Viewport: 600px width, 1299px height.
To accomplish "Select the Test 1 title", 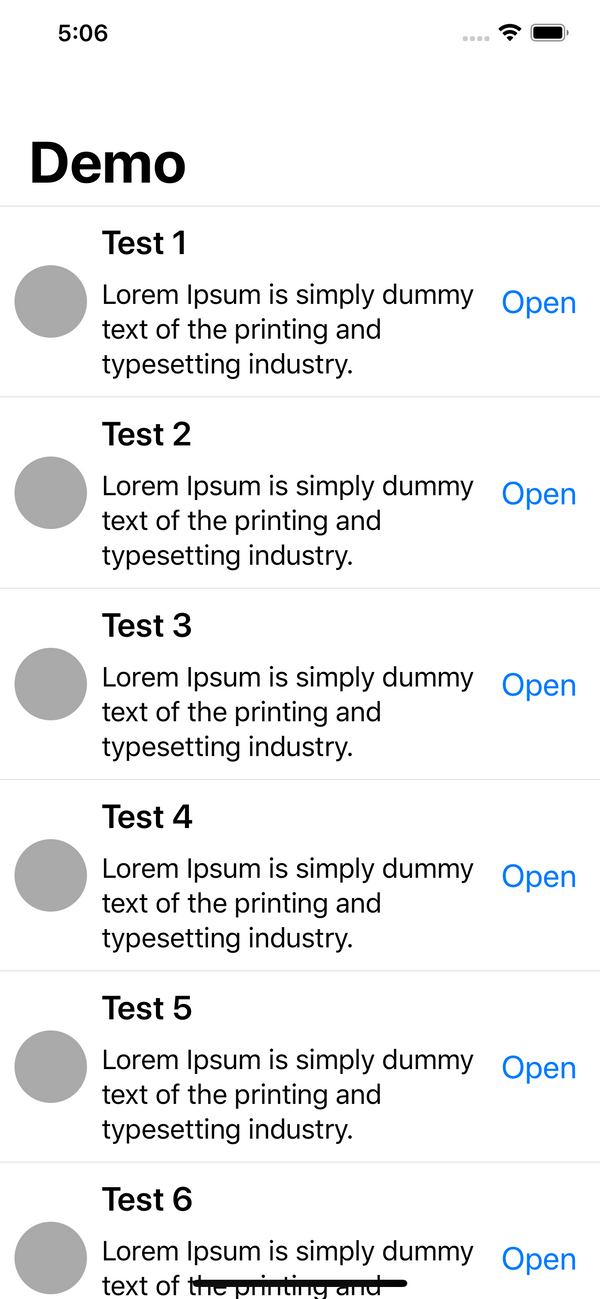I will [144, 243].
